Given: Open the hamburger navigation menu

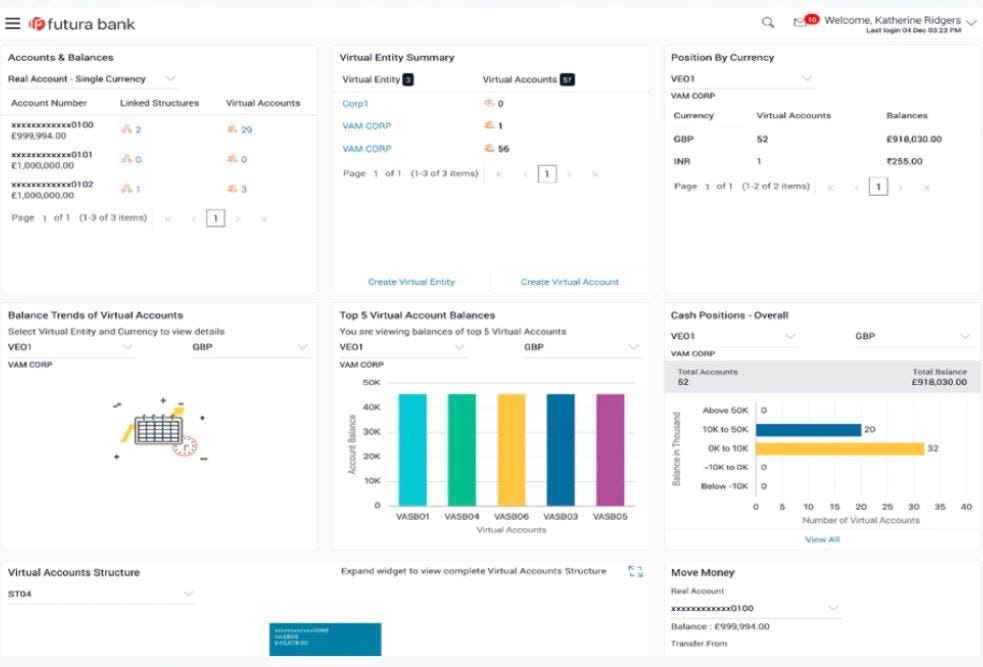Looking at the screenshot, I should (x=14, y=22).
